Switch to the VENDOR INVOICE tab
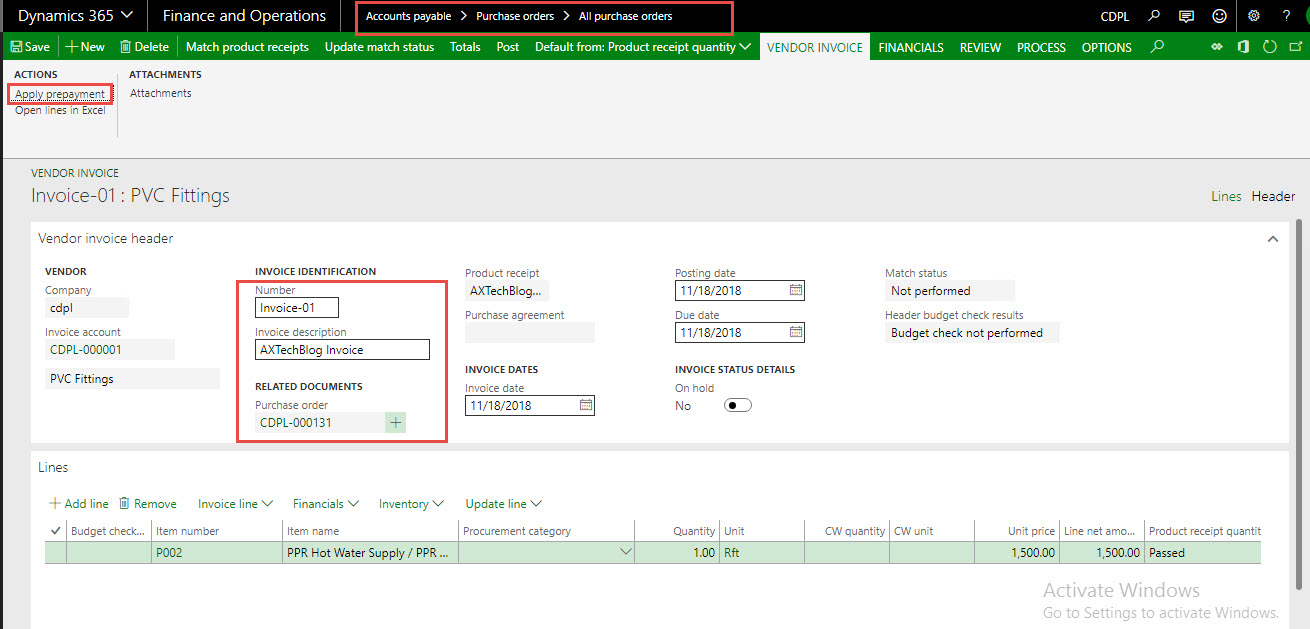The height and width of the screenshot is (629, 1310). click(815, 47)
